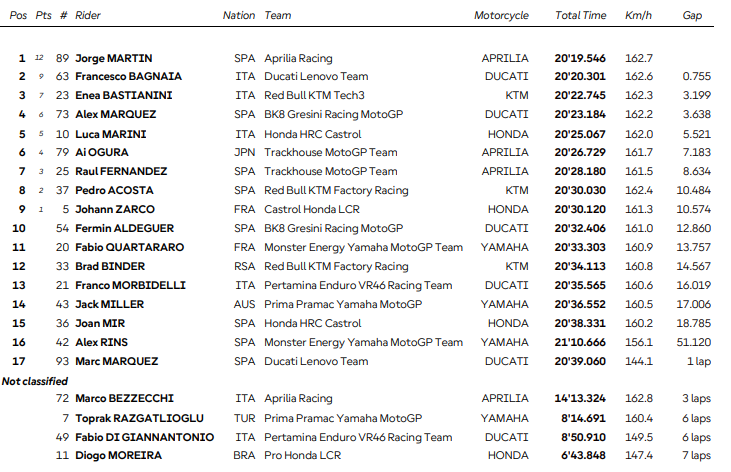Click the Rider column header
The height and width of the screenshot is (472, 731).
click(87, 17)
